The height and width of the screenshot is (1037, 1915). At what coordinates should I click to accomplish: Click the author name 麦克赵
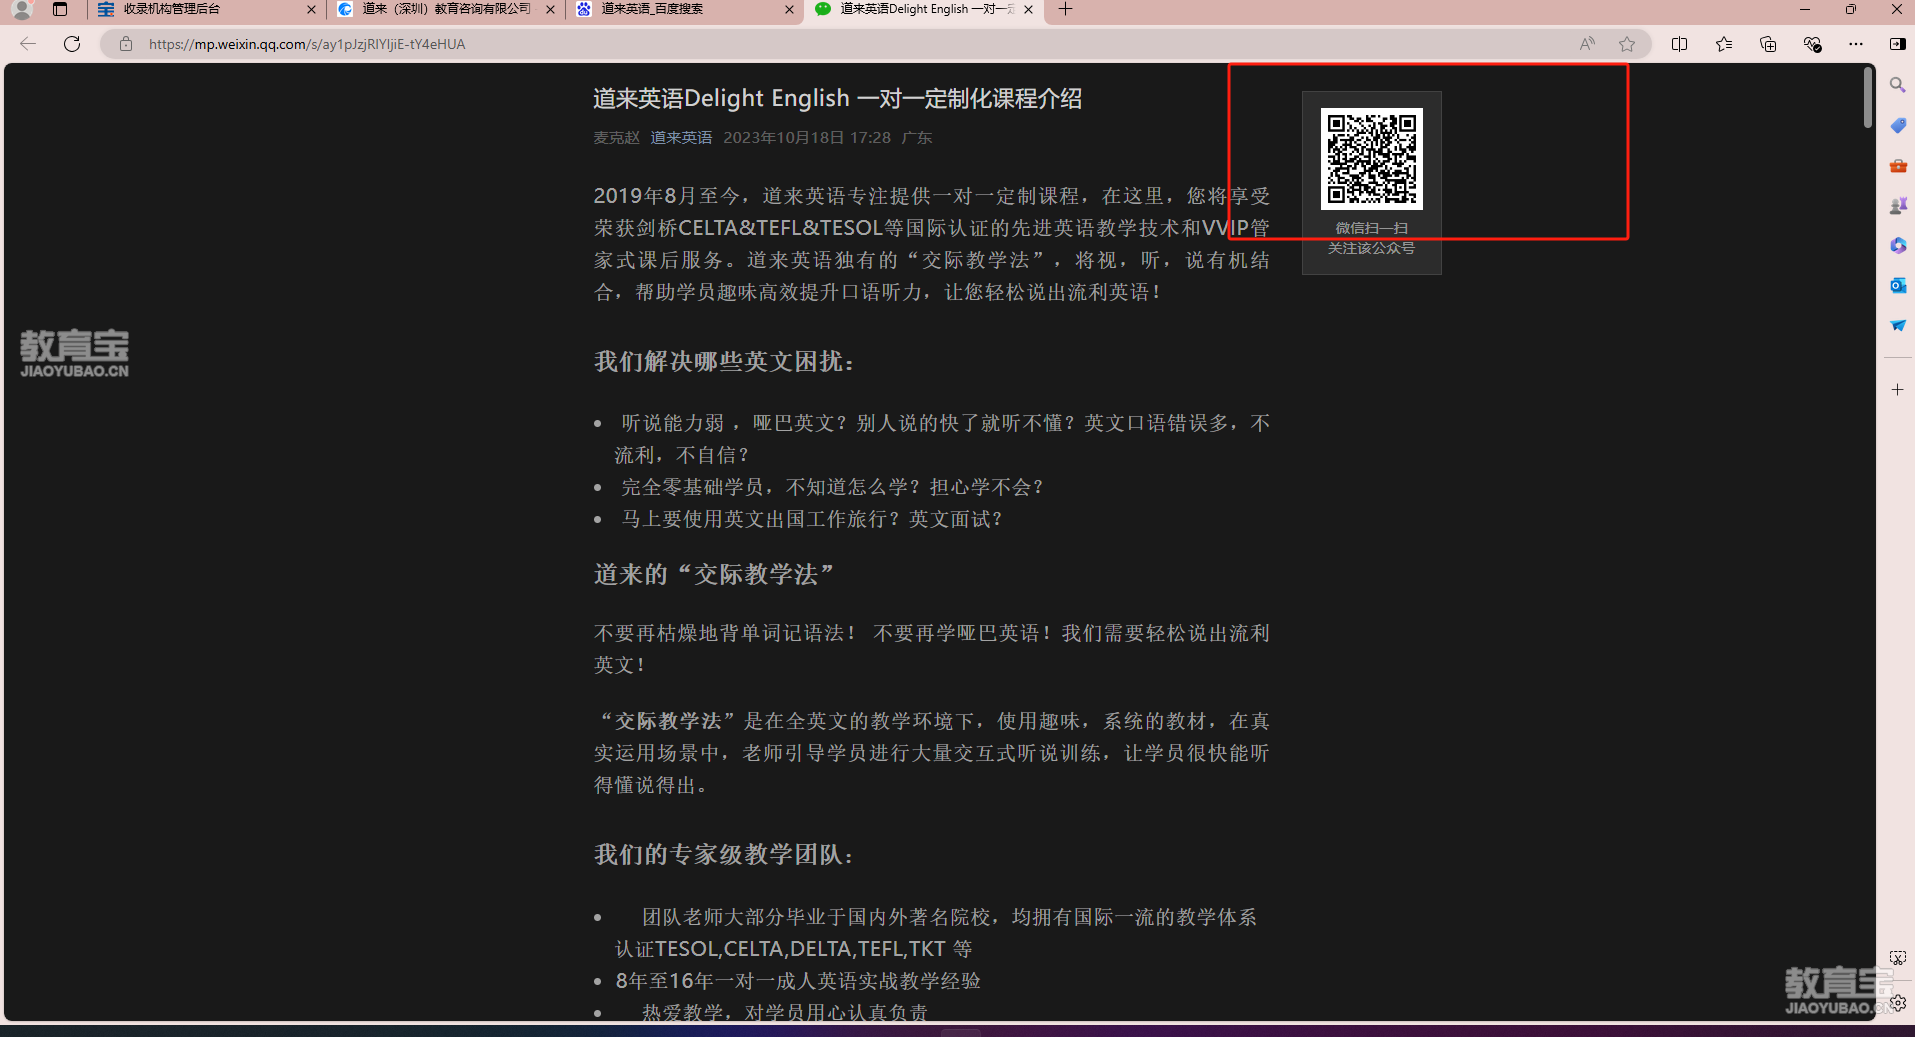(616, 138)
